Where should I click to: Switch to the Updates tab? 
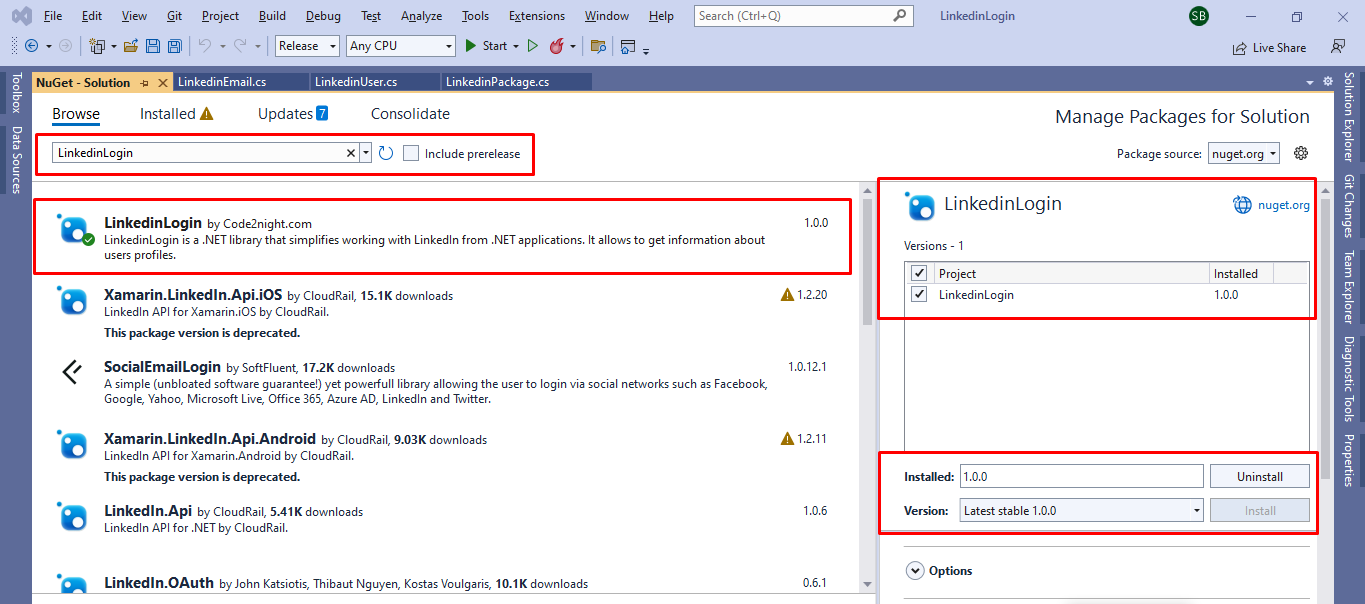tap(293, 114)
